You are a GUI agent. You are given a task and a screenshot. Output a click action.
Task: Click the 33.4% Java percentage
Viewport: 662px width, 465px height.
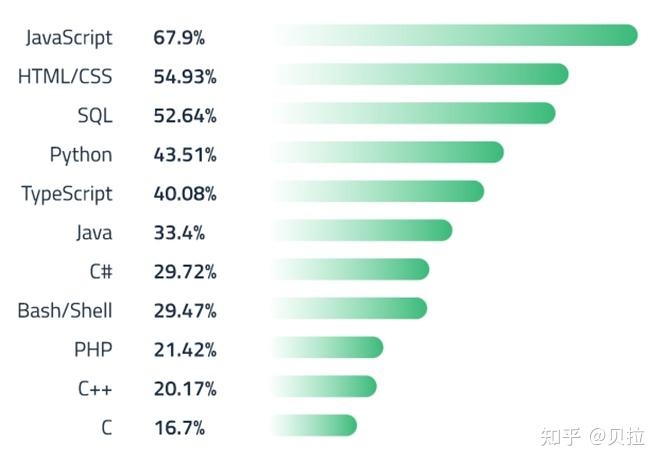tap(179, 233)
